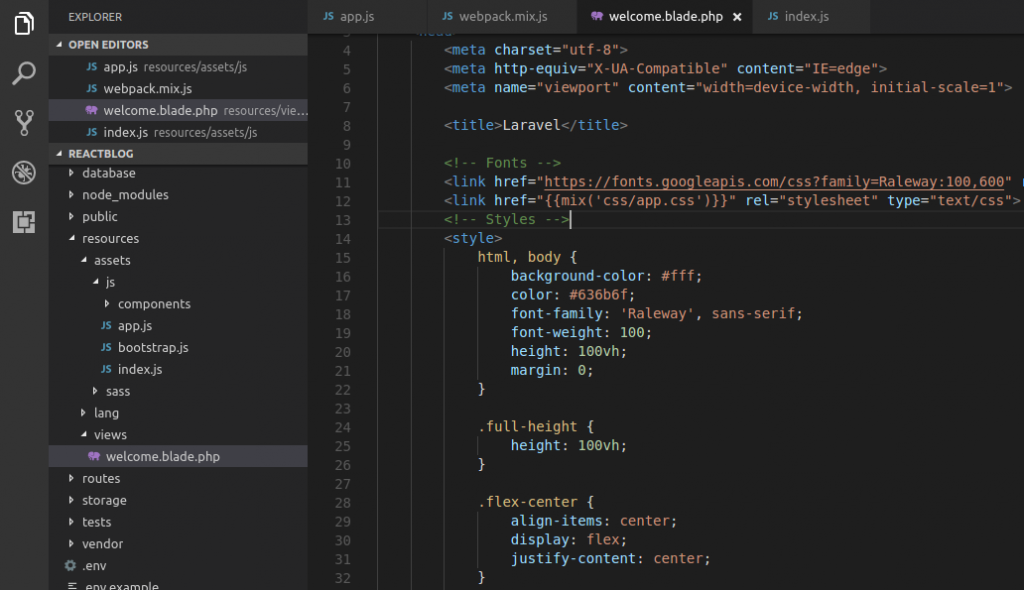Click PHP icon on welcome.blade.php tab
The image size is (1024, 590).
point(597,16)
